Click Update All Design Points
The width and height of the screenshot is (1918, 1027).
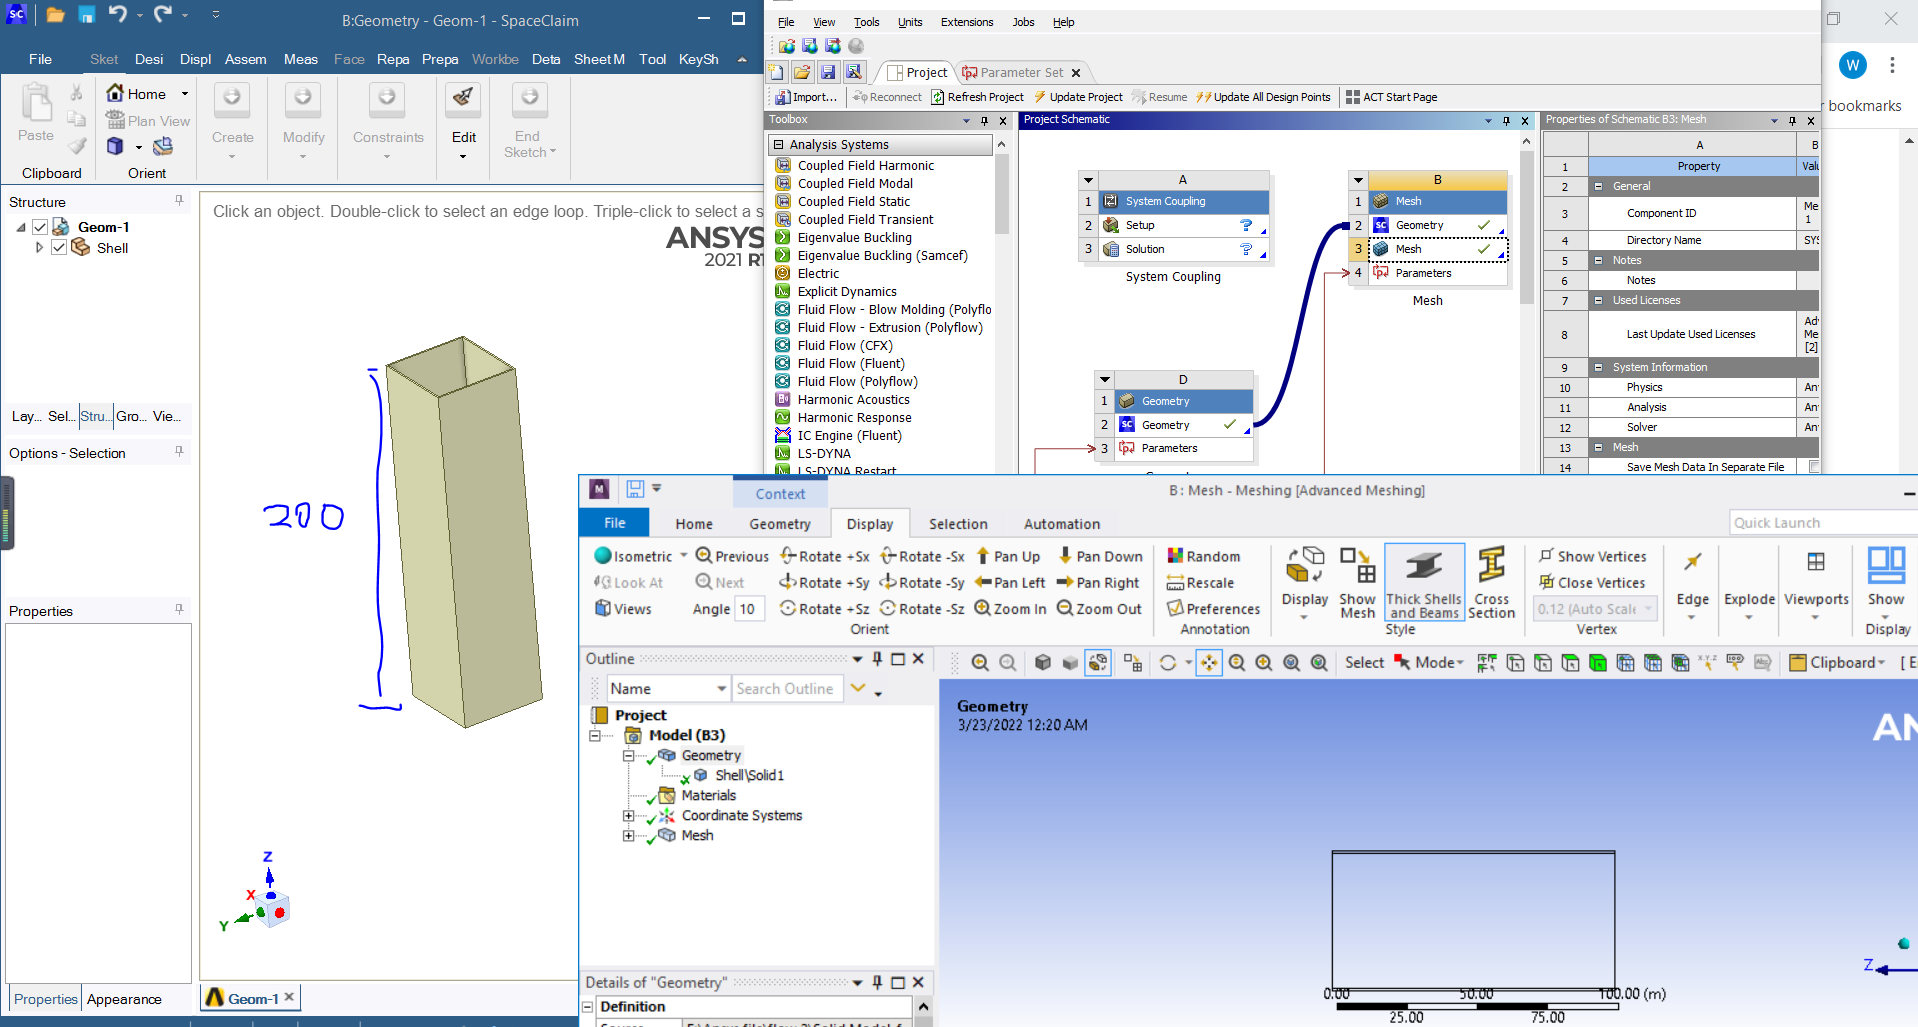coord(1264,97)
